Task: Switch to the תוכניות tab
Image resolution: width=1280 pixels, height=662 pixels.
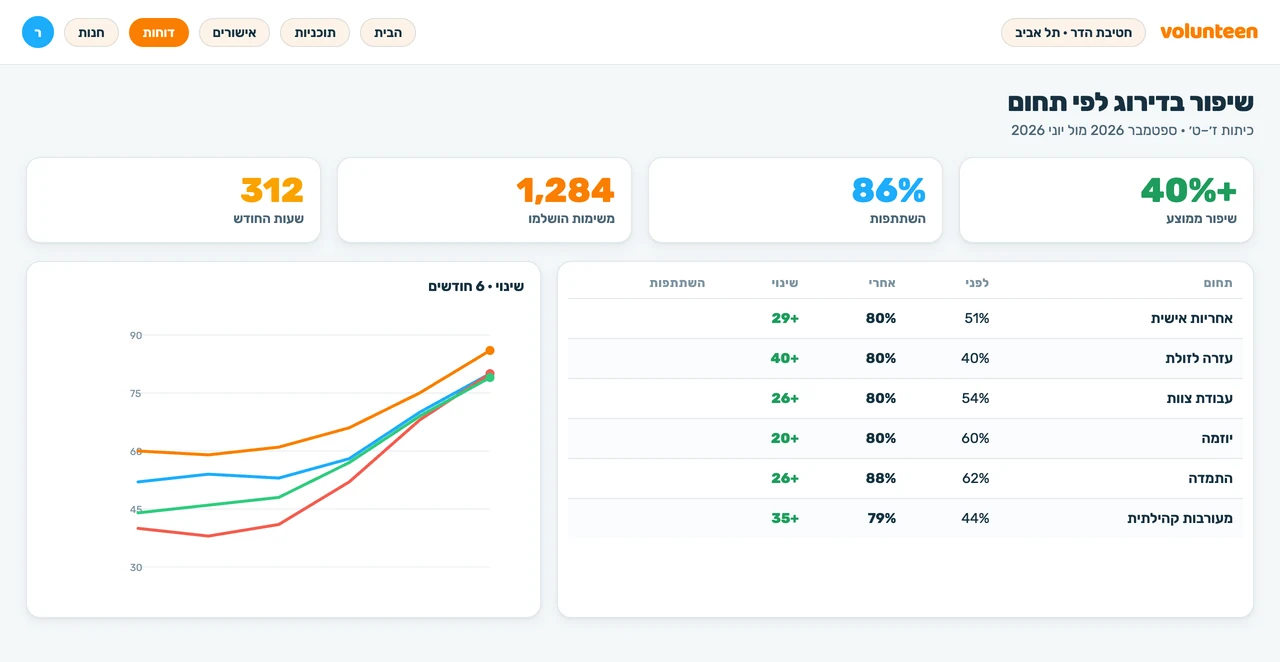Action: click(x=315, y=32)
